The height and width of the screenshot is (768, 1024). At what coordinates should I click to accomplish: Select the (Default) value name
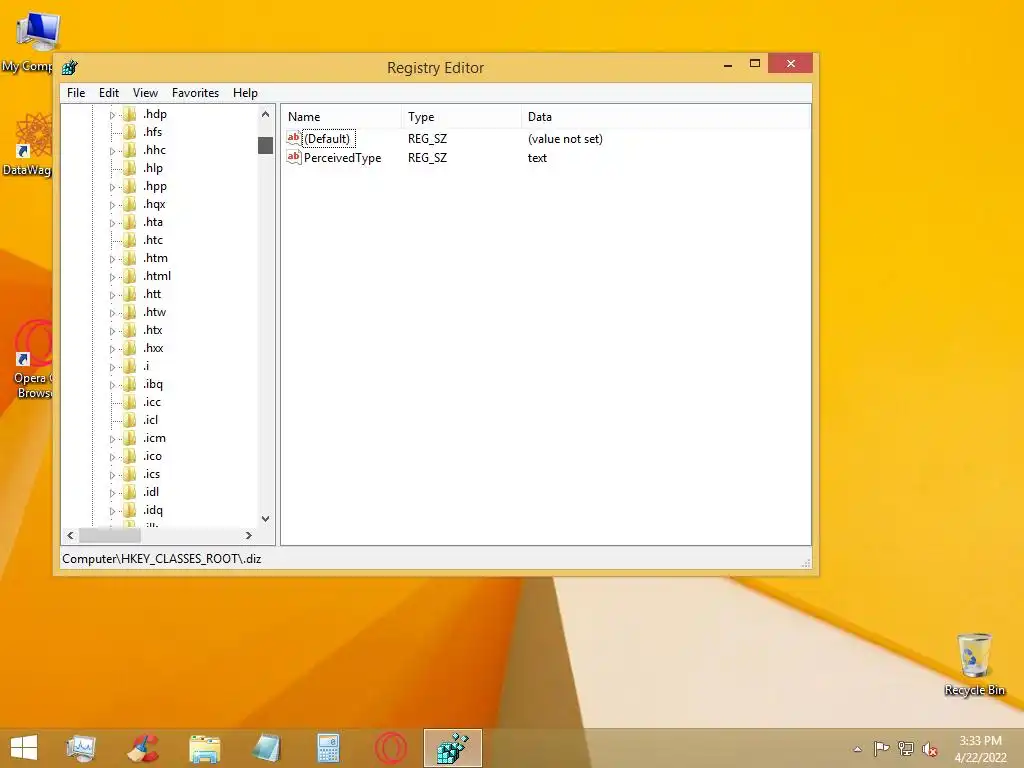coord(329,138)
